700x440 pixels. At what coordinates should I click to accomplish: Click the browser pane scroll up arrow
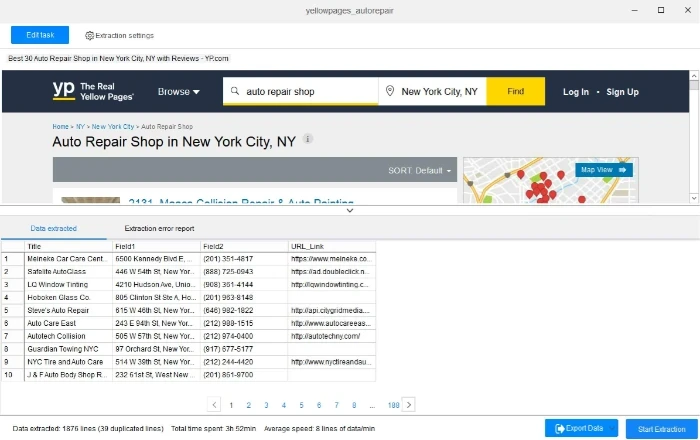pos(694,75)
